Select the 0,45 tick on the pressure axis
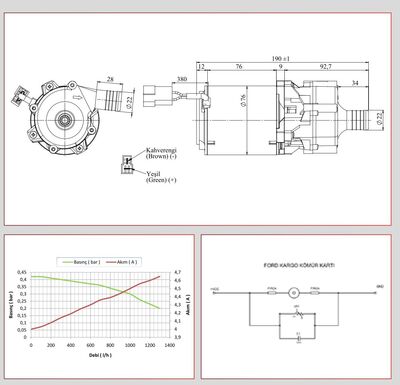400x385 pixels. tap(23, 272)
